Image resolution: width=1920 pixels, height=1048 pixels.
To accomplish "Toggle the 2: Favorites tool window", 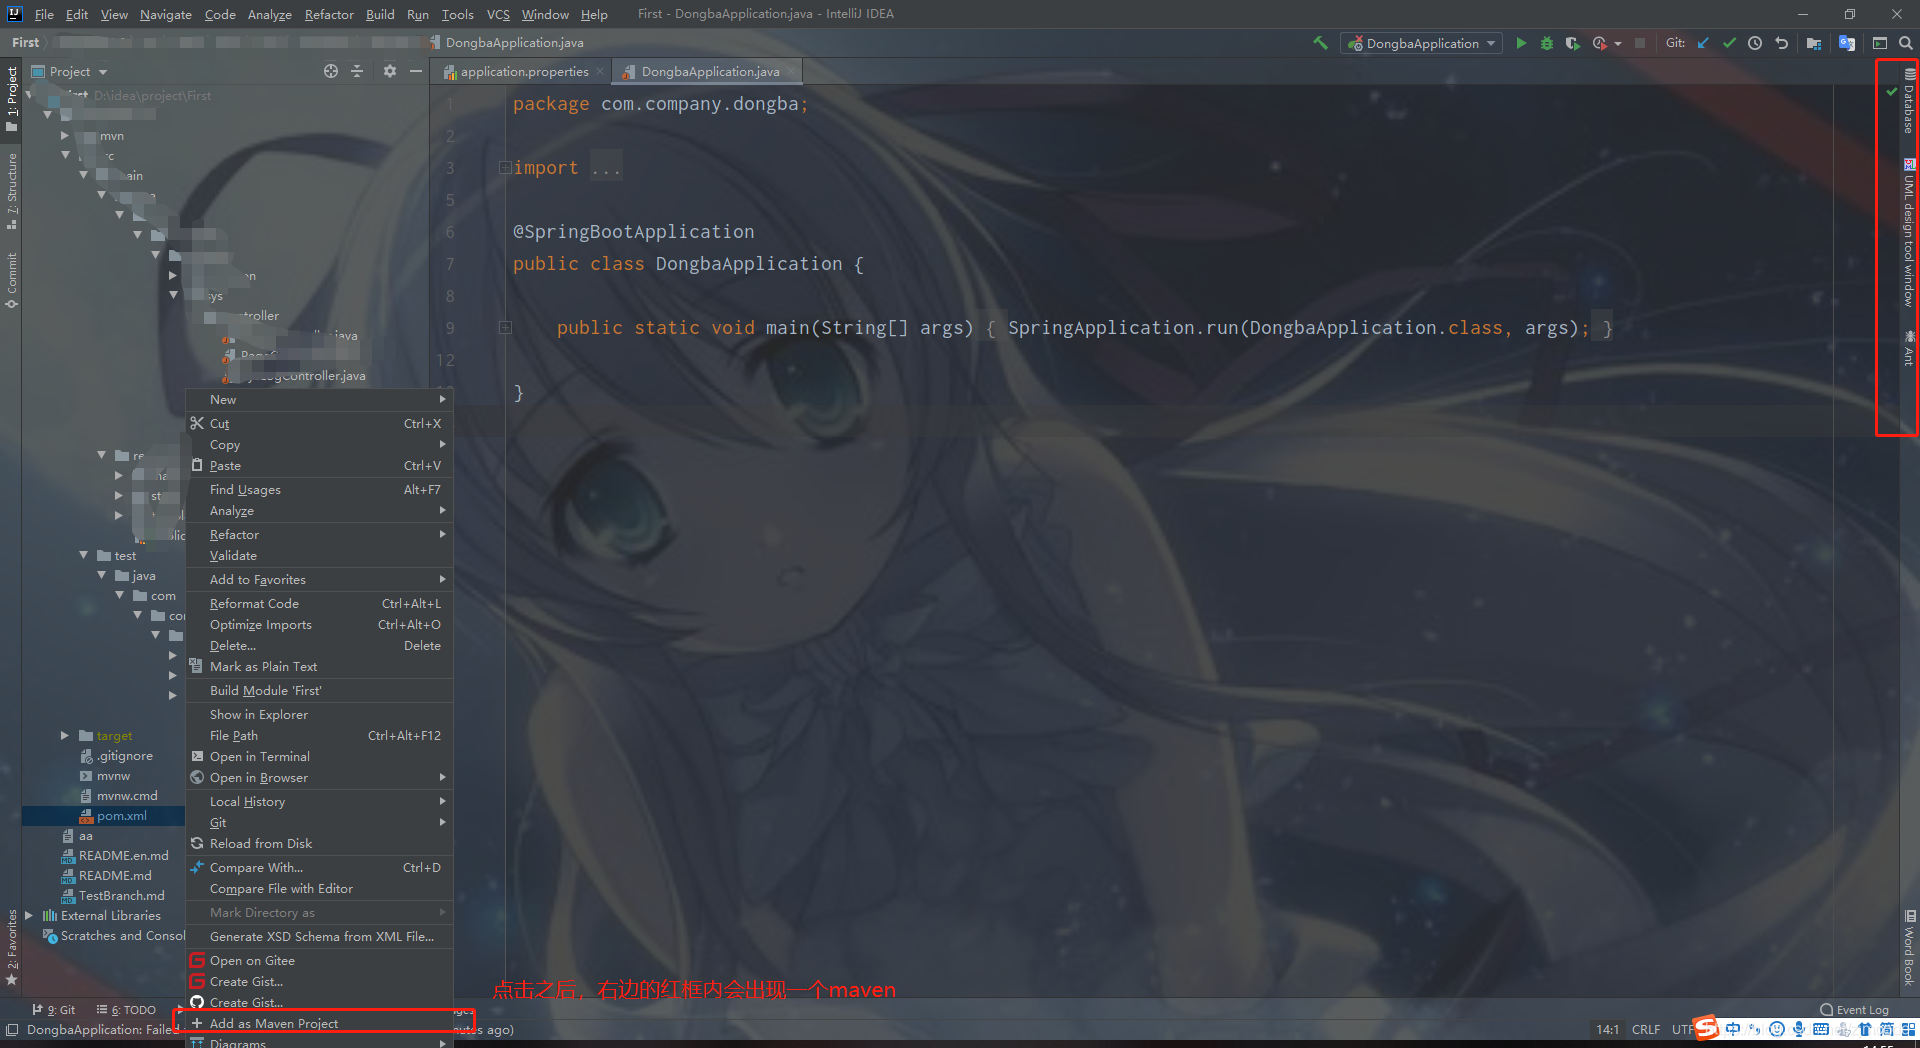I will tap(12, 947).
